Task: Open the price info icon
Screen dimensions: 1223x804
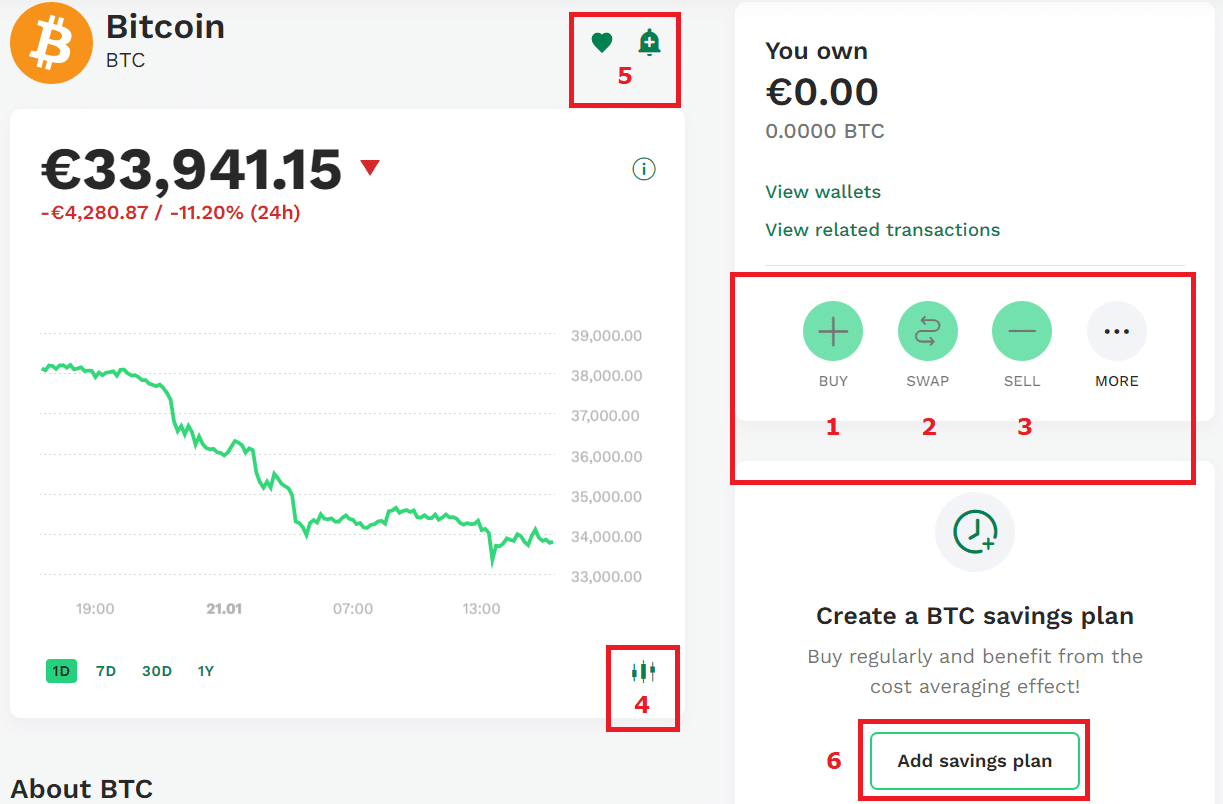Action: point(644,169)
